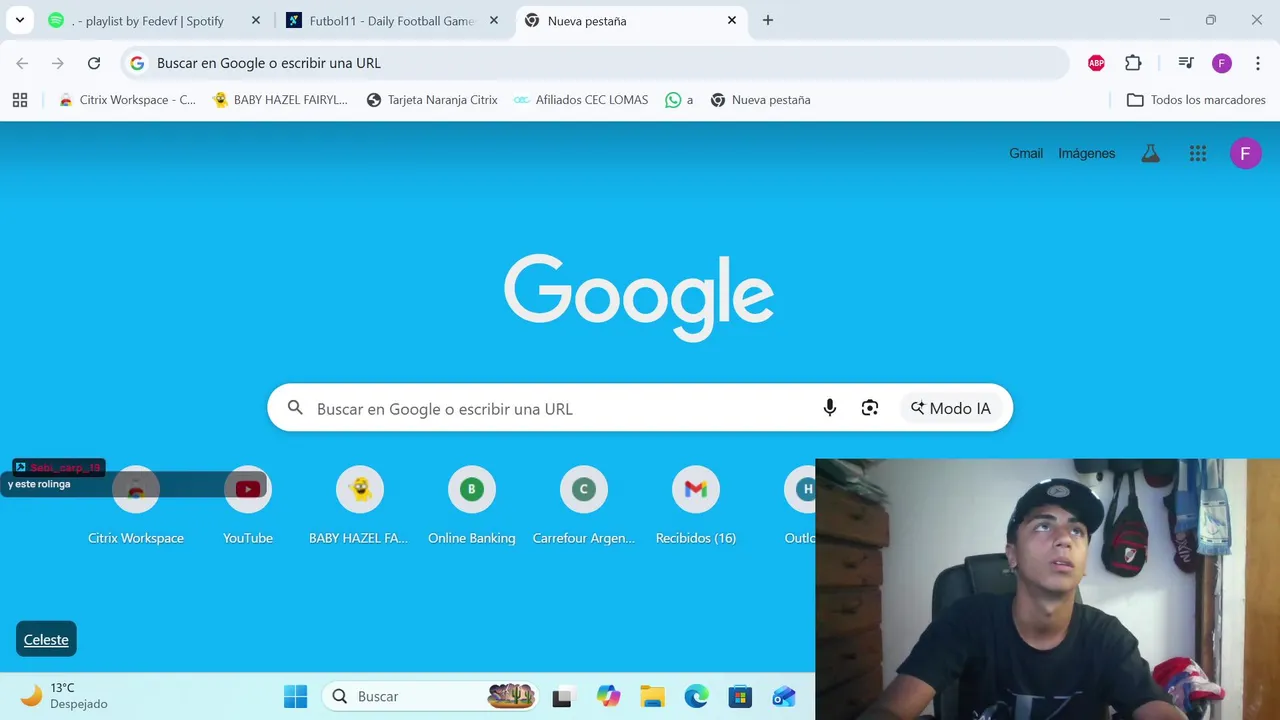The width and height of the screenshot is (1280, 720).
Task: Open the bookmarks bar apps grid icon
Action: point(20,100)
